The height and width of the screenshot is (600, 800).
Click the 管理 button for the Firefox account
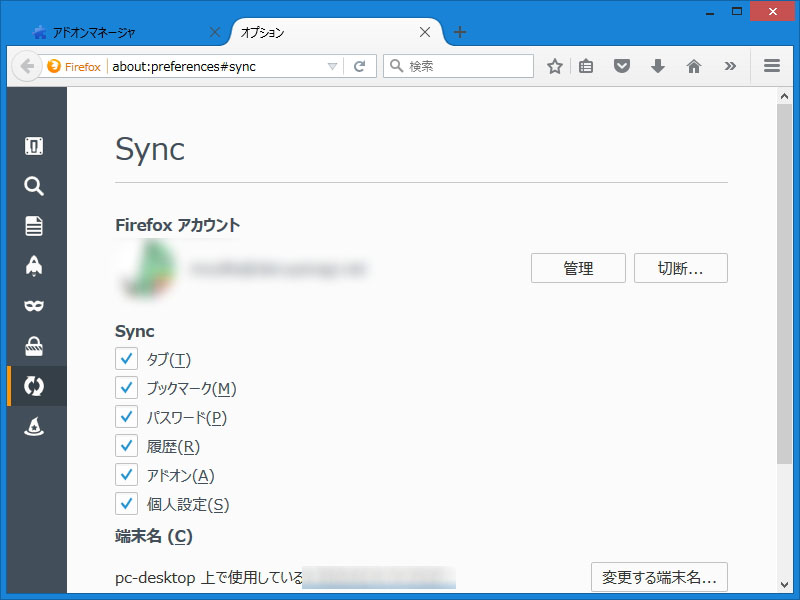pos(578,268)
